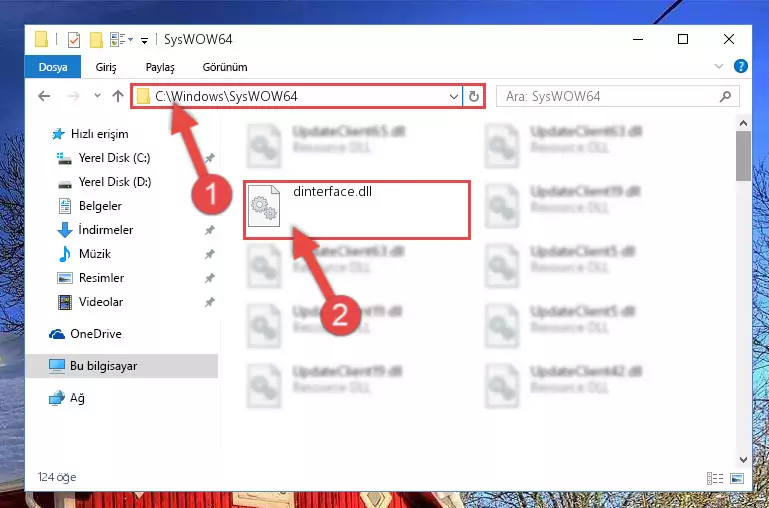Open the recent locations dropdown arrow
Image resolution: width=769 pixels, height=508 pixels.
tap(97, 96)
